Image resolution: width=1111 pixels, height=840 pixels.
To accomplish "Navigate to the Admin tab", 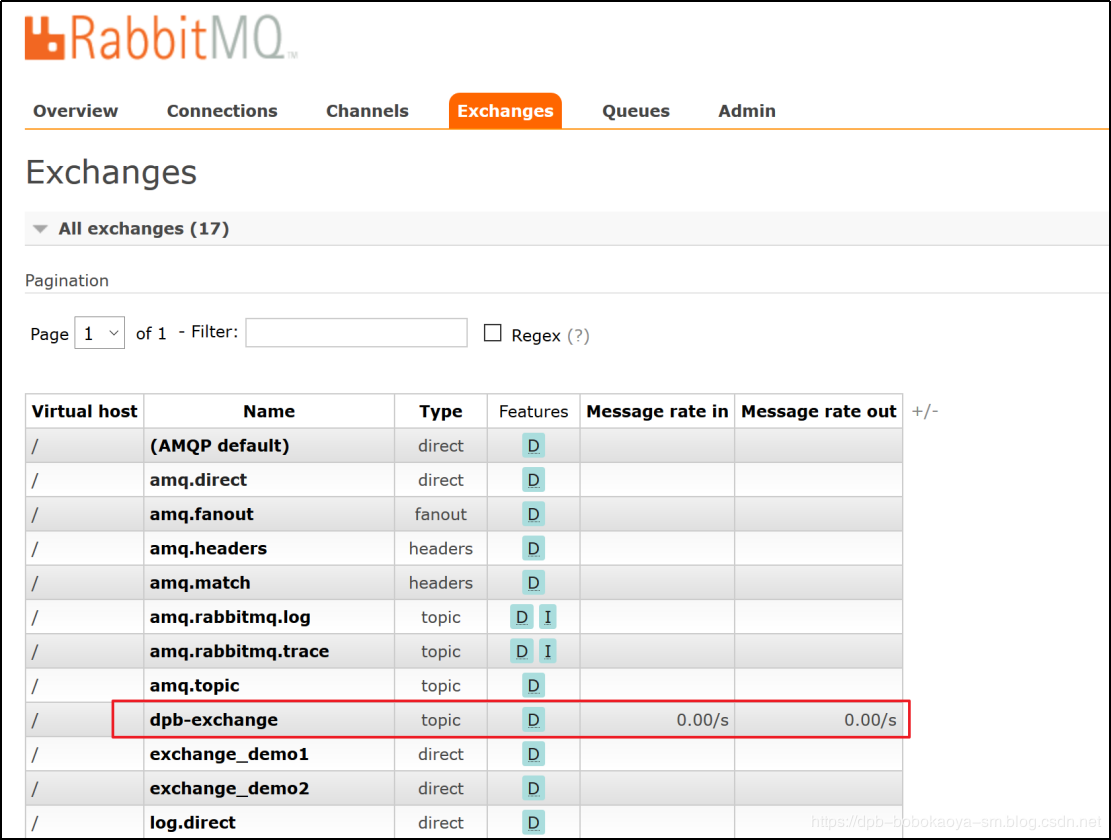I will pyautogui.click(x=747, y=111).
